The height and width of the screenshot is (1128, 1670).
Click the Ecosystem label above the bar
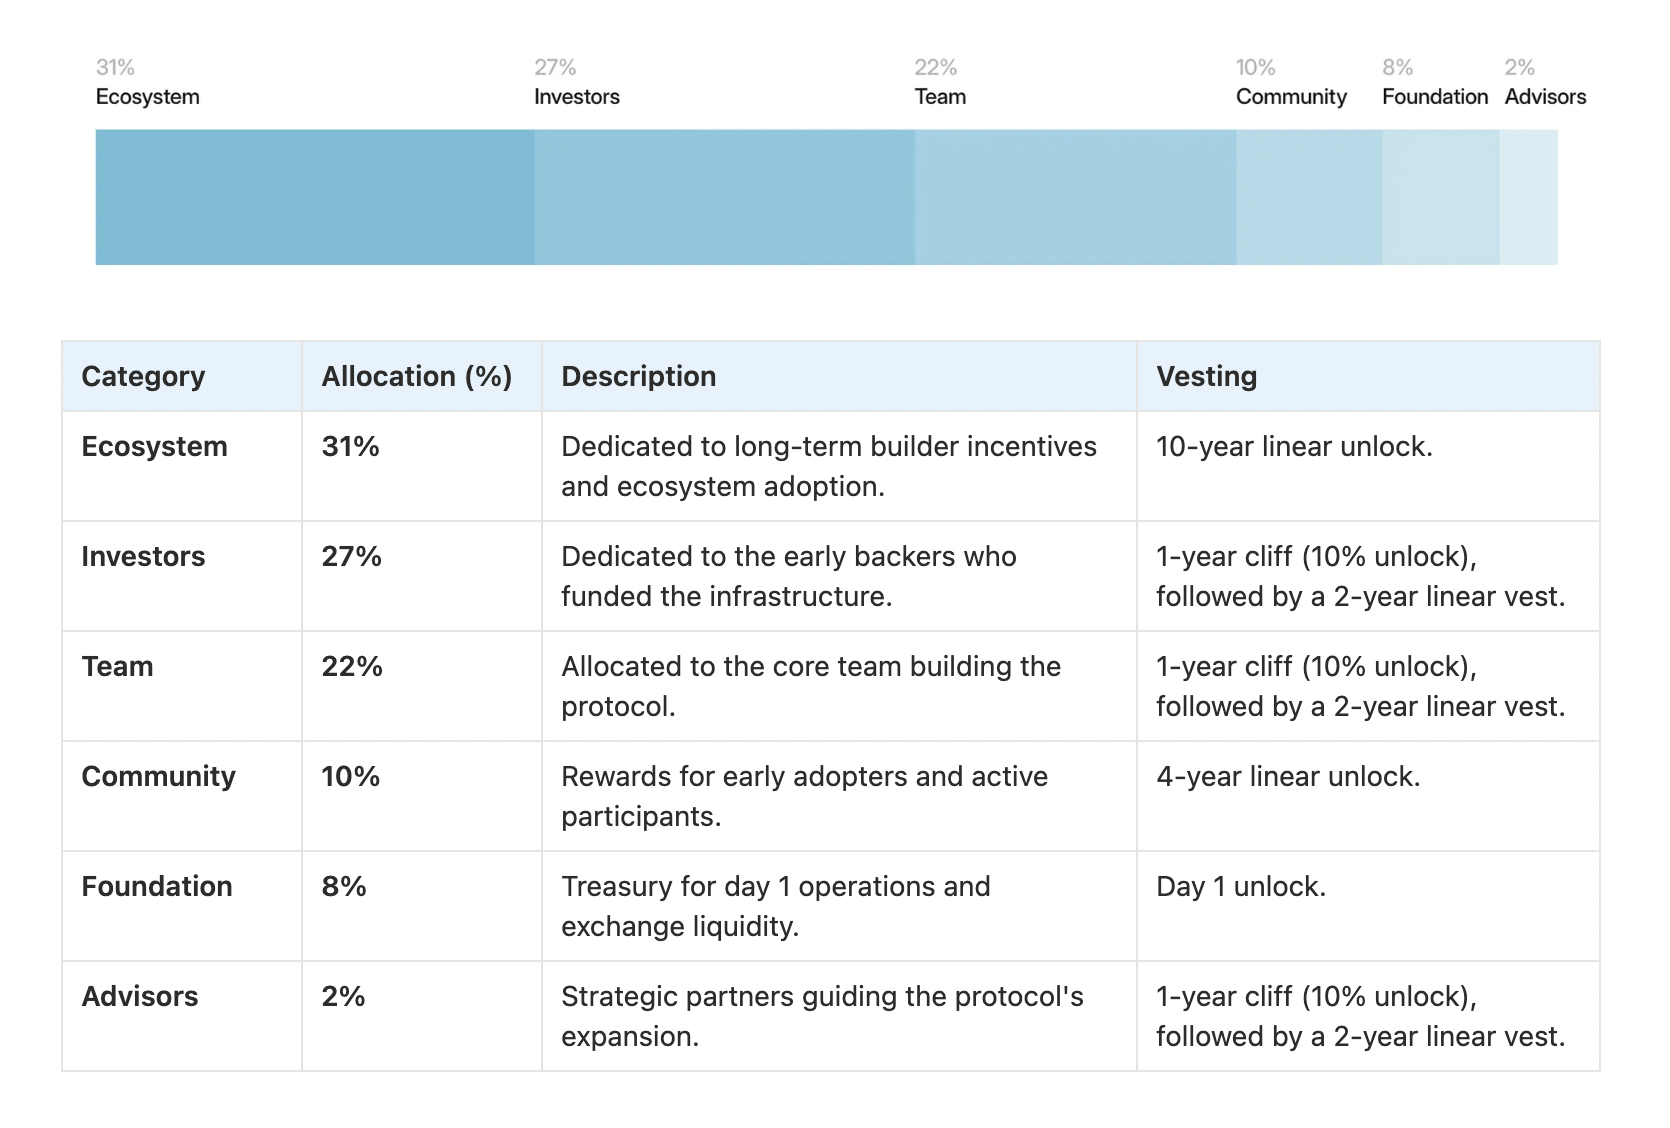tap(148, 97)
